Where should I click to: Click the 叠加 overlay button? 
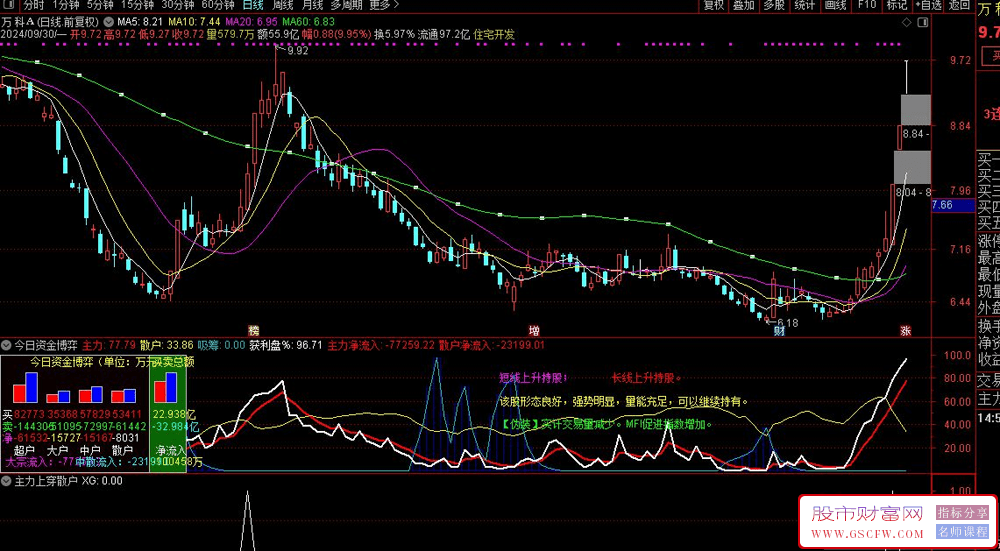pyautogui.click(x=744, y=5)
